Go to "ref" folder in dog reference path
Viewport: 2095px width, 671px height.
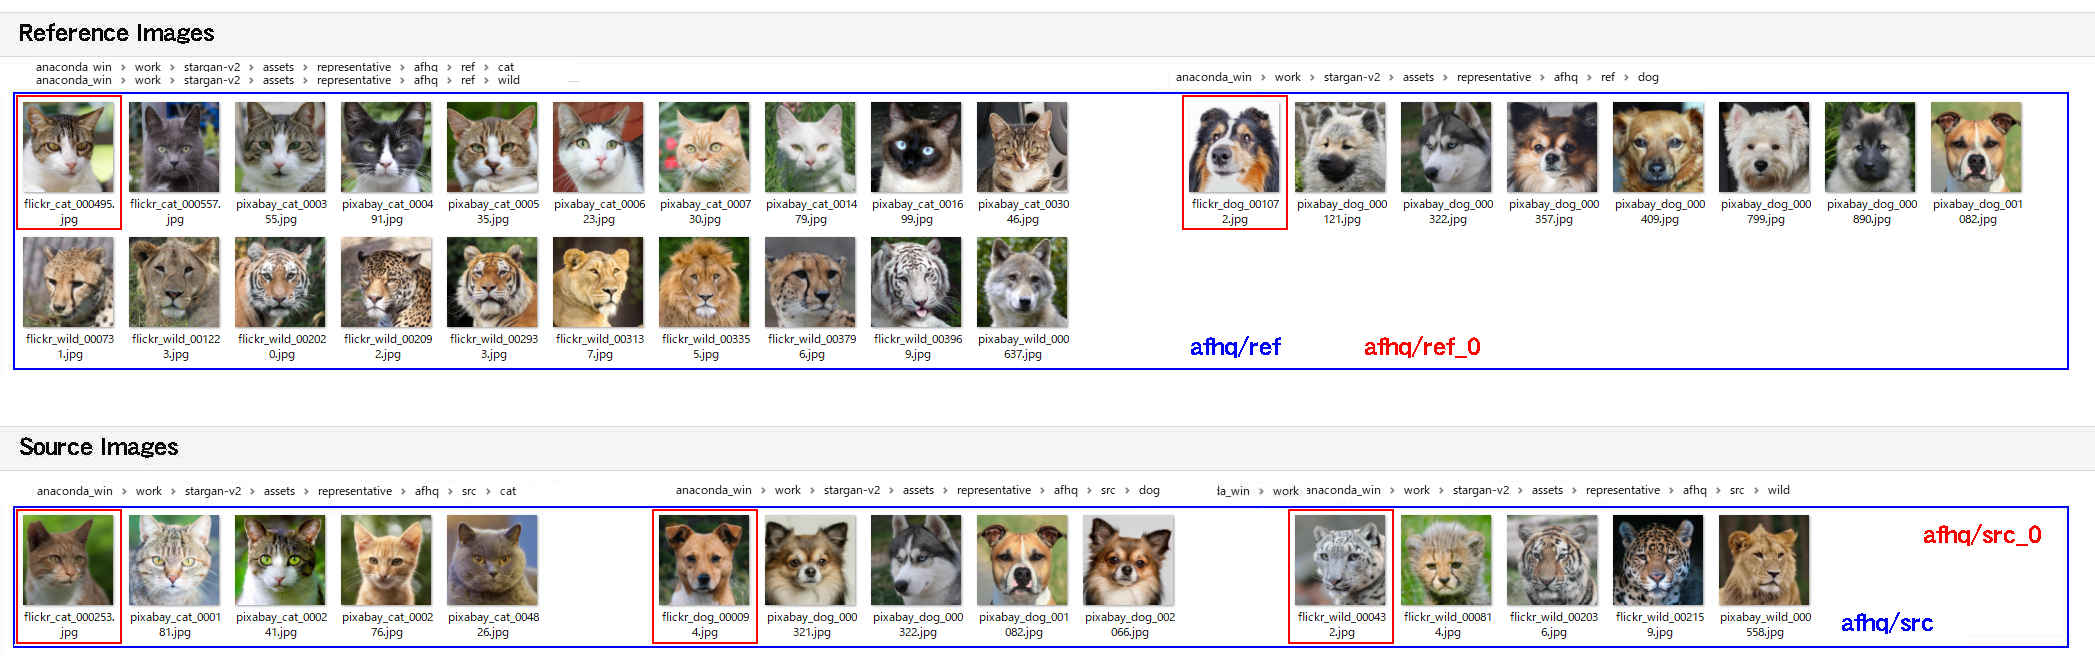pyautogui.click(x=1607, y=77)
